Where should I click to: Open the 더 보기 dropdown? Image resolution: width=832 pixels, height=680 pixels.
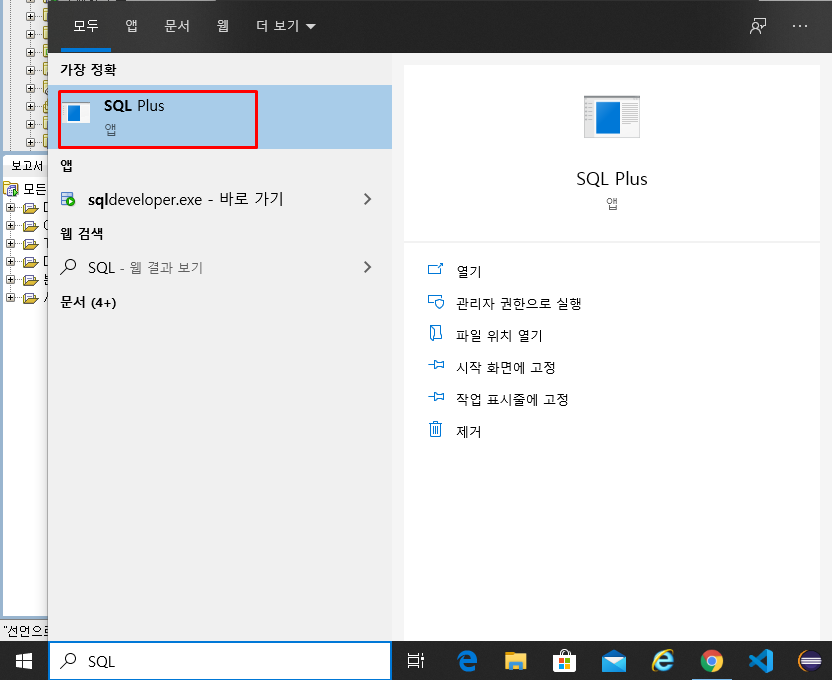(285, 26)
